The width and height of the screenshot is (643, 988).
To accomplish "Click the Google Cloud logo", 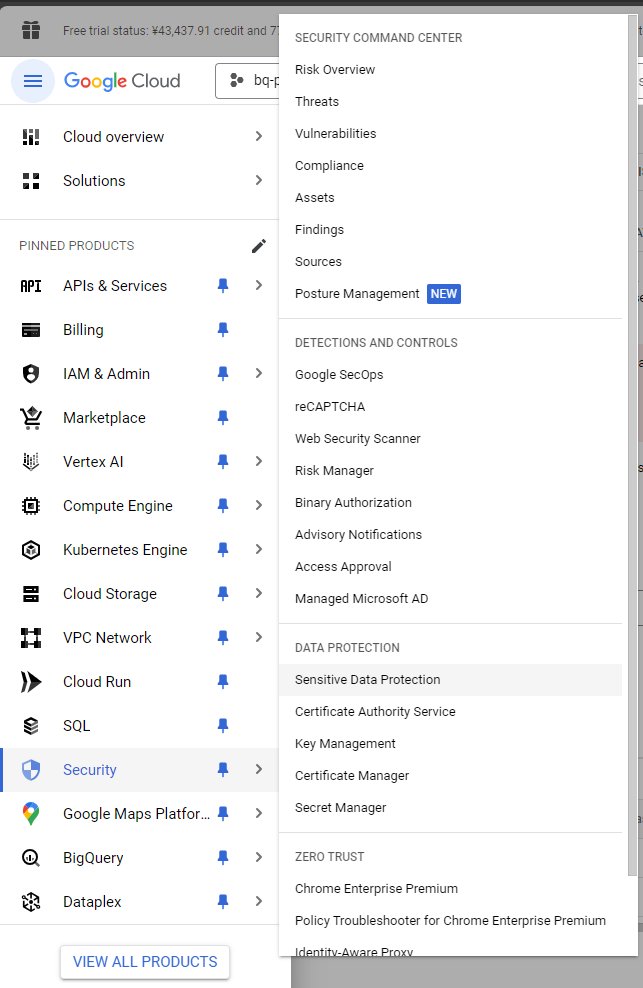I will (122, 81).
